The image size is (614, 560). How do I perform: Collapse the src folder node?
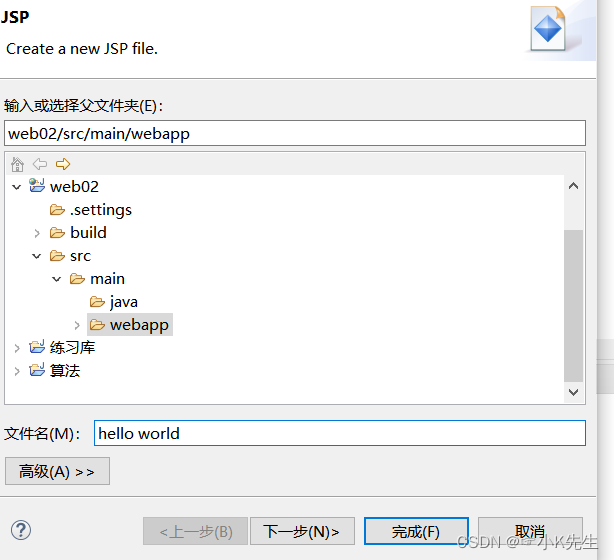36,256
